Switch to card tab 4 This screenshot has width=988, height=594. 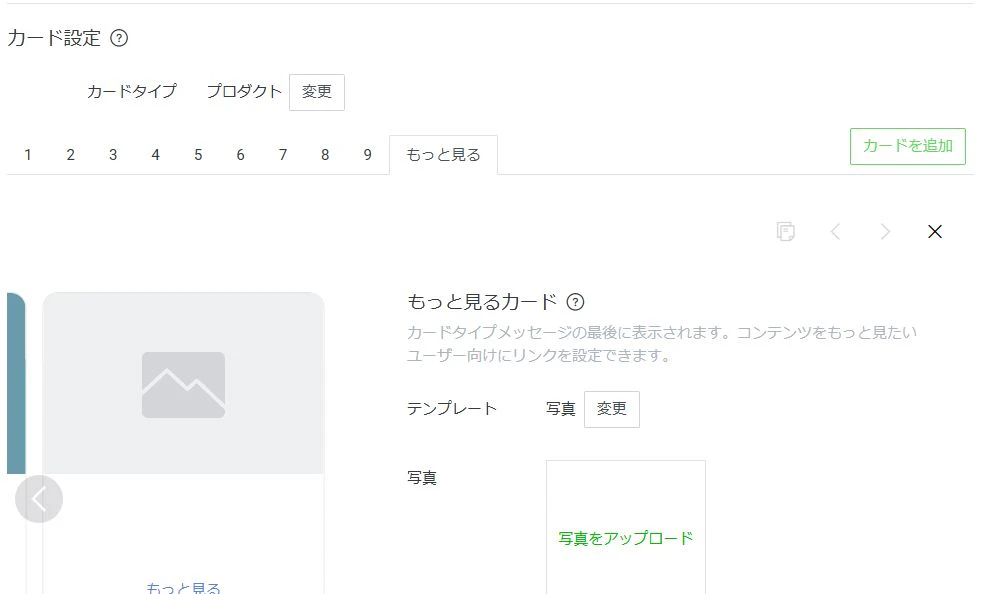tap(156, 155)
